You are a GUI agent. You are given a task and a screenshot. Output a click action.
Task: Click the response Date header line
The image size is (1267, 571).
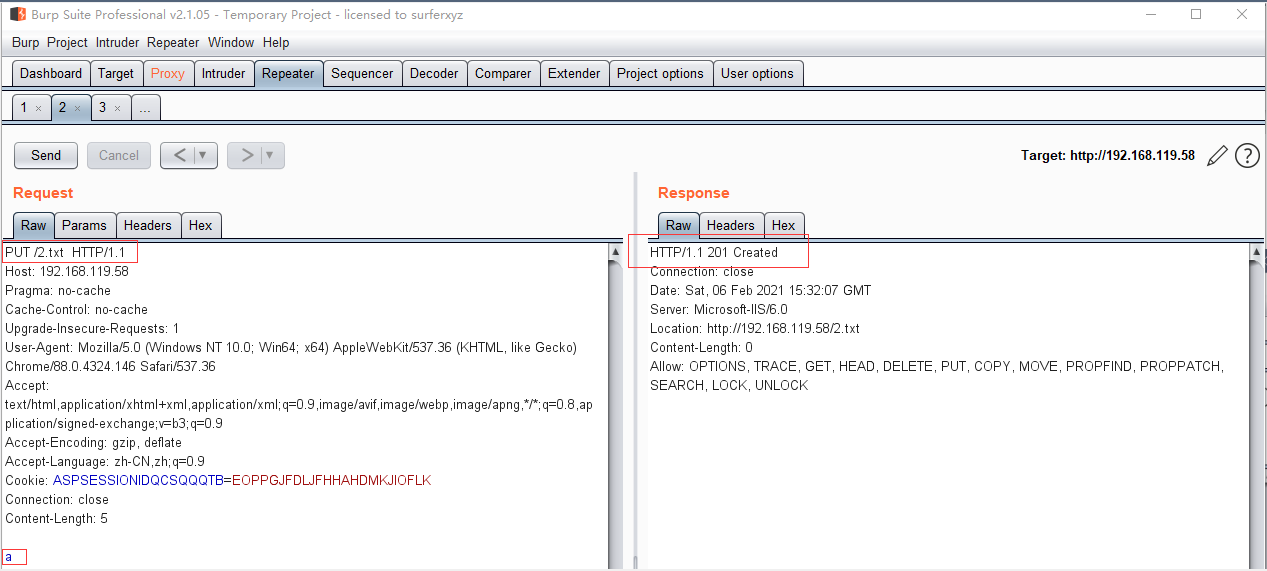click(761, 290)
